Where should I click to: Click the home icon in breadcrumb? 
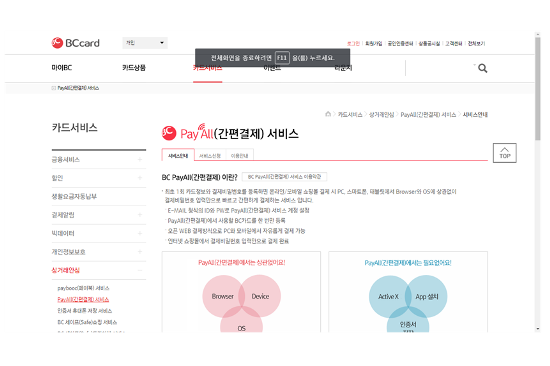pos(328,114)
